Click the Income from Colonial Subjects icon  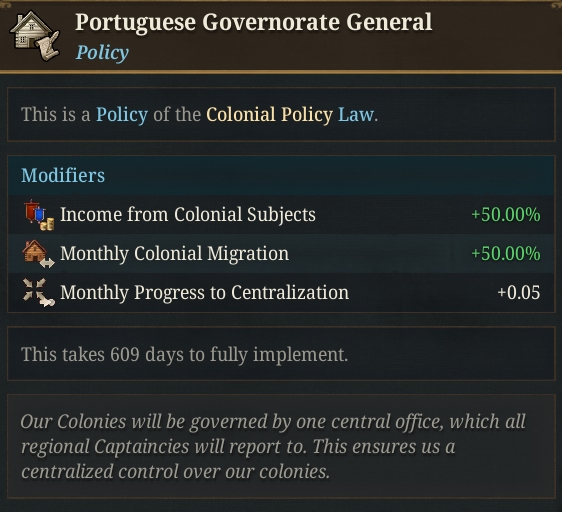(39, 215)
